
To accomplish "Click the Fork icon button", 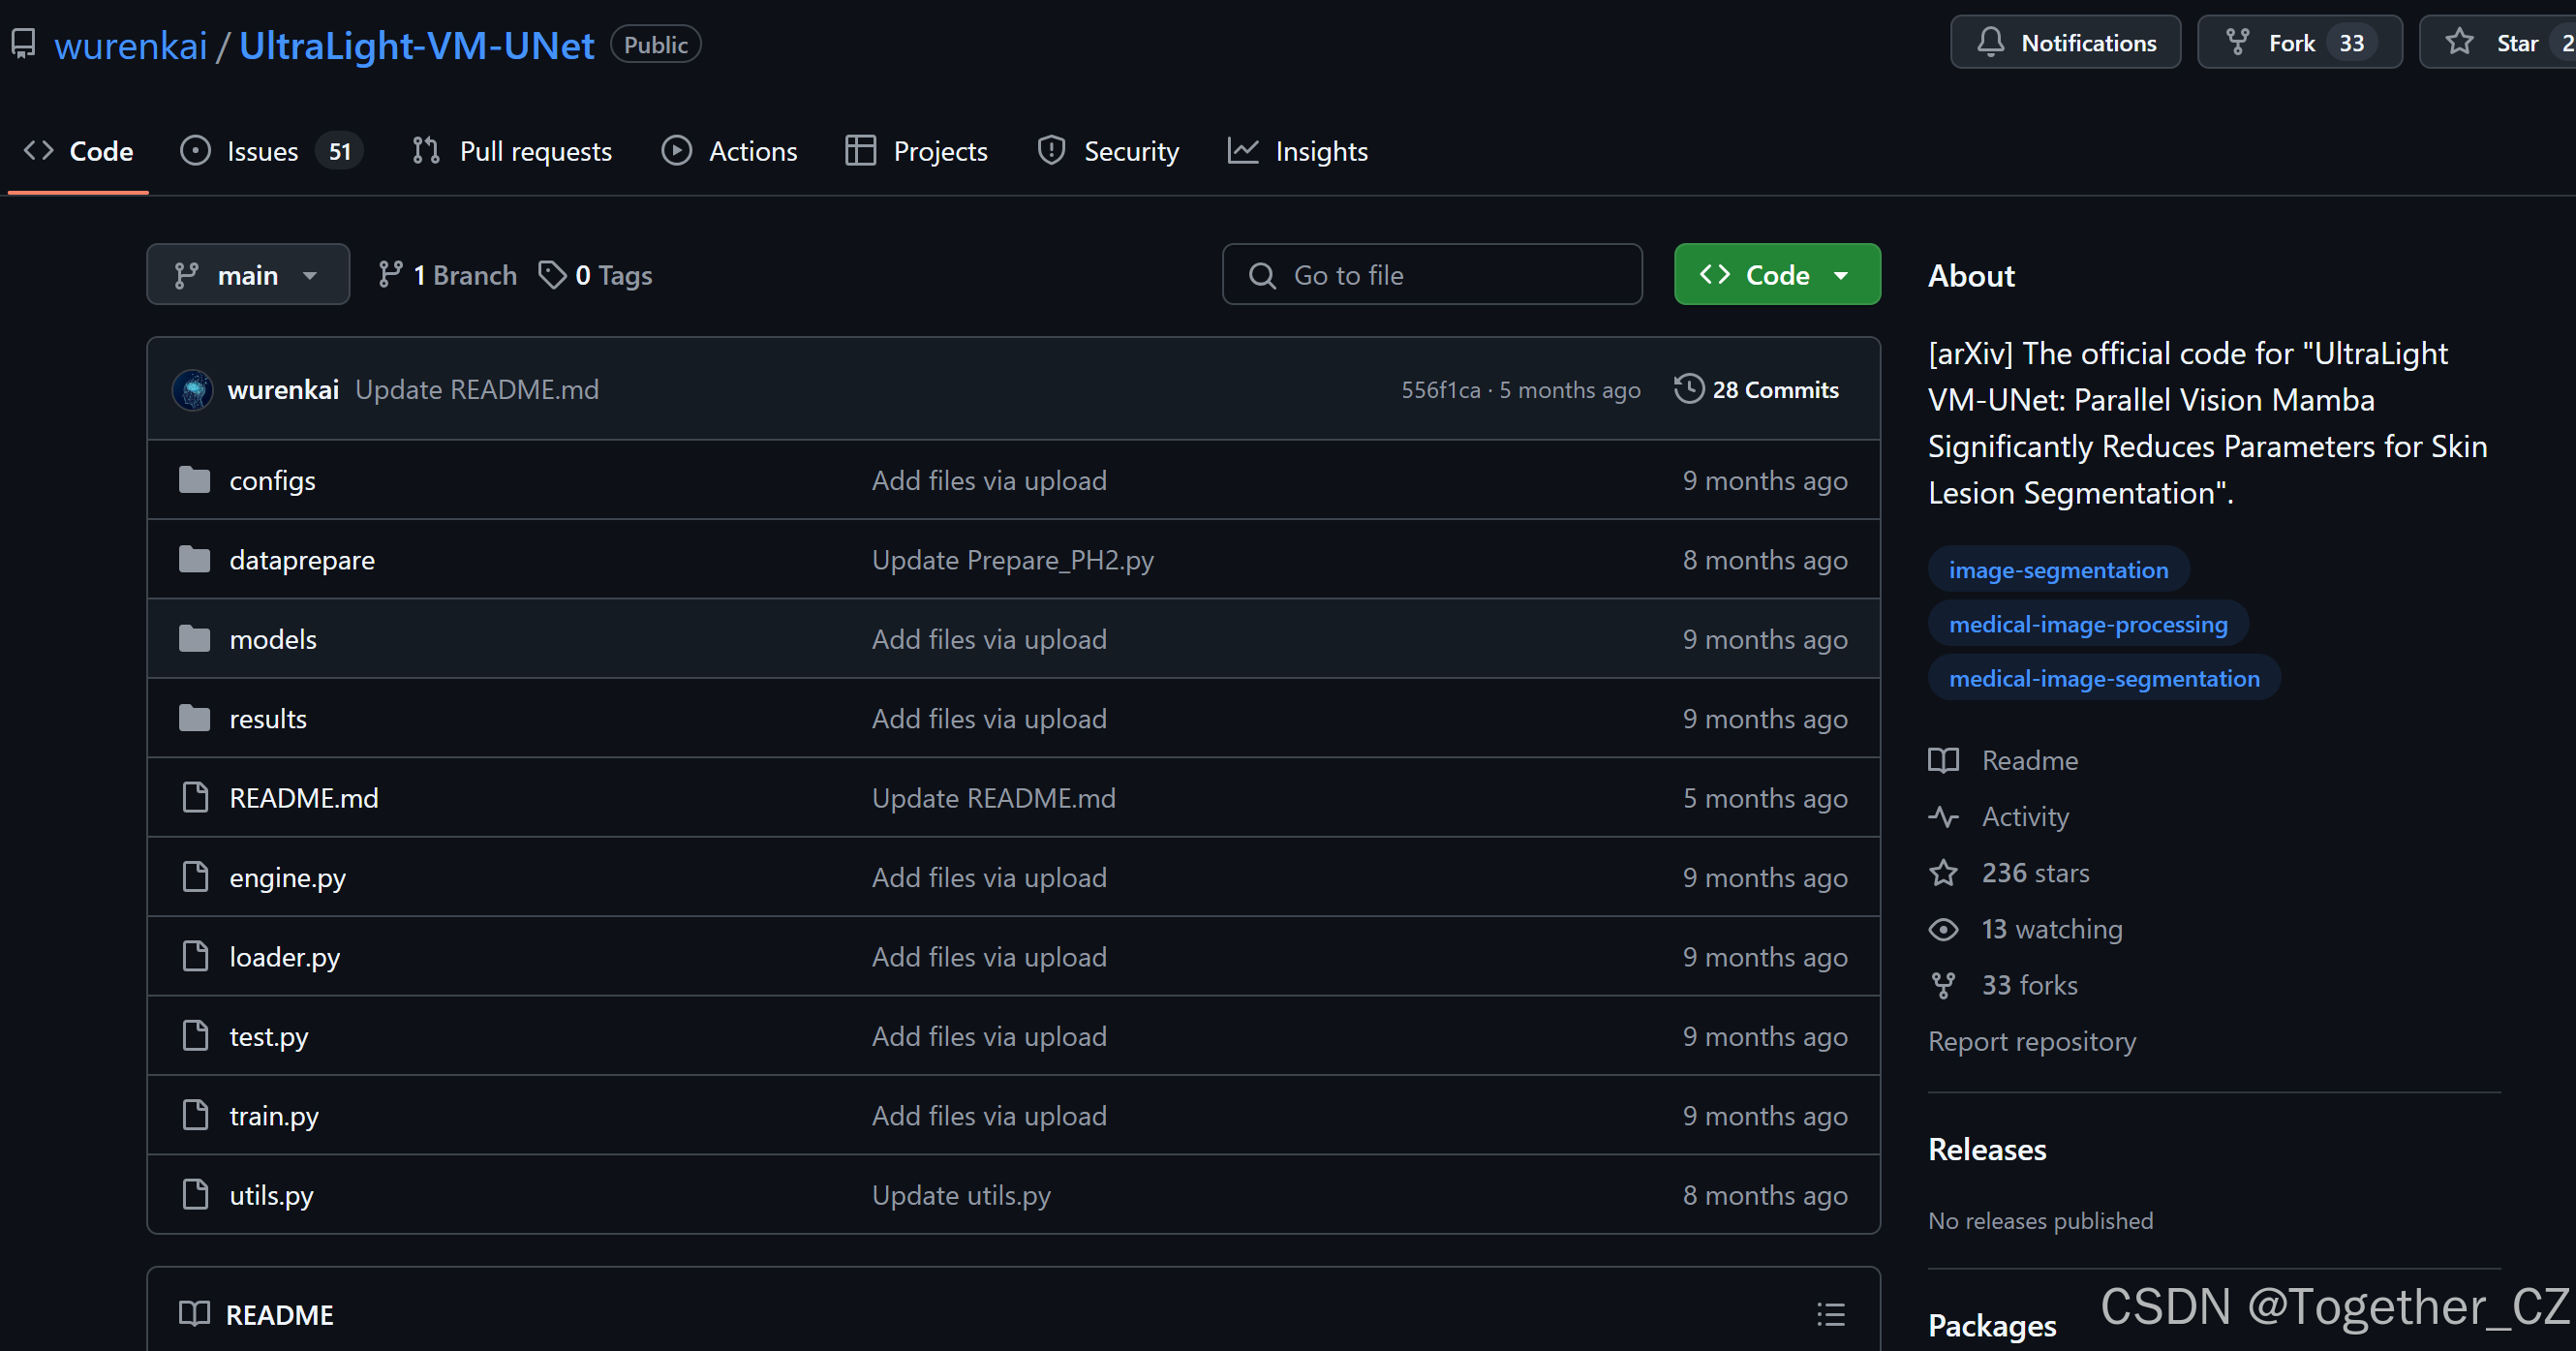I will pyautogui.click(x=2237, y=43).
